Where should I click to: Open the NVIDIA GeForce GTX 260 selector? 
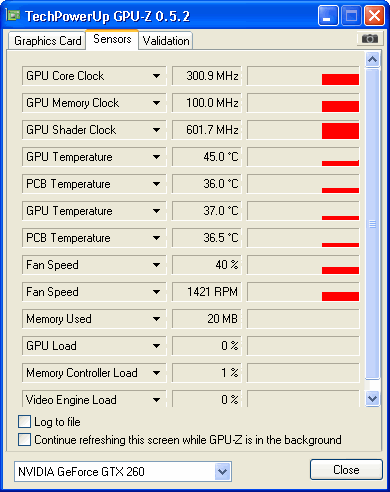pos(123,472)
